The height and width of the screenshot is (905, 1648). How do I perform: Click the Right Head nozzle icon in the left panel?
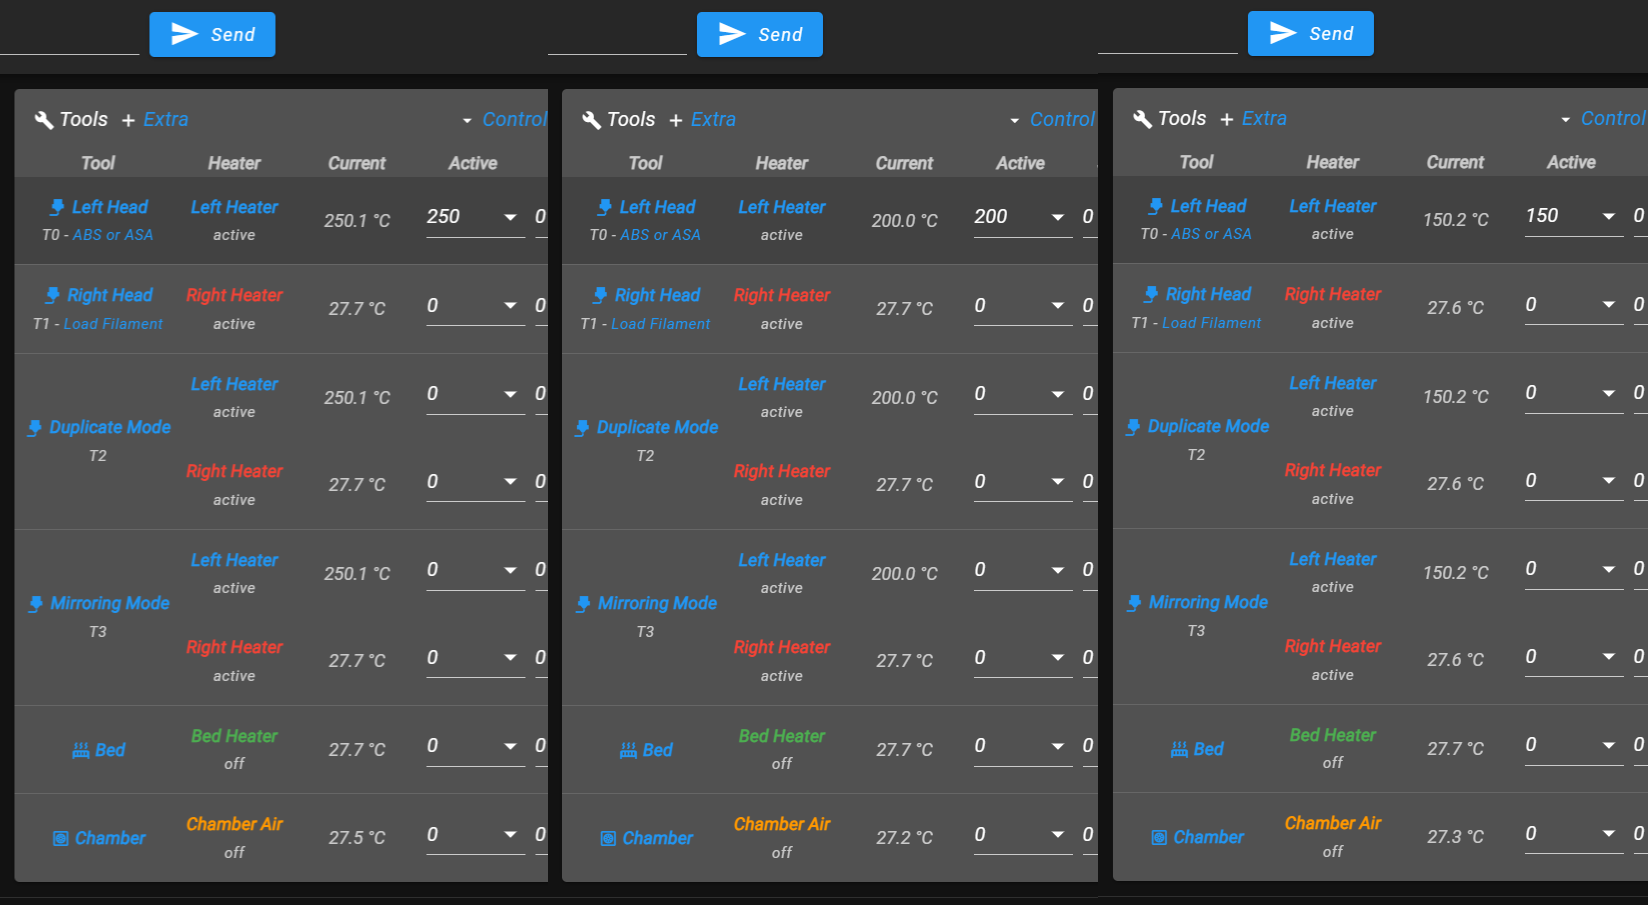(52, 295)
